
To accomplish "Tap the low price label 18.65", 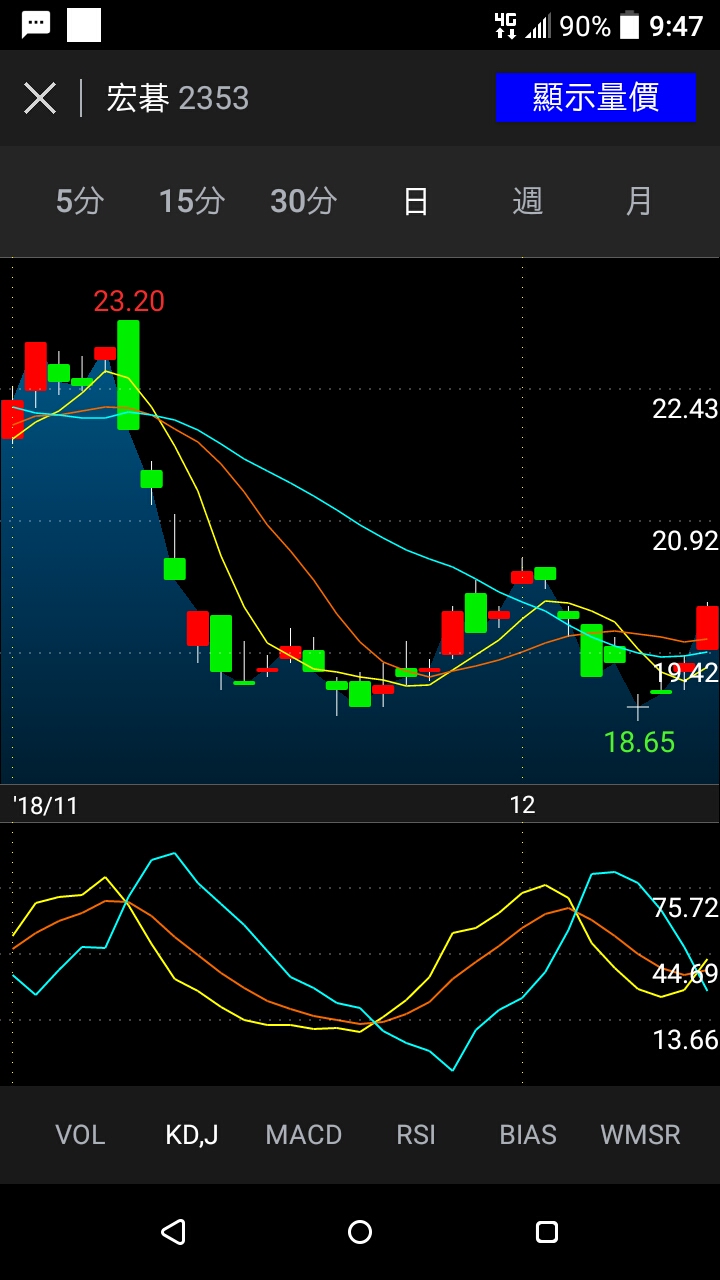I will coord(639,742).
